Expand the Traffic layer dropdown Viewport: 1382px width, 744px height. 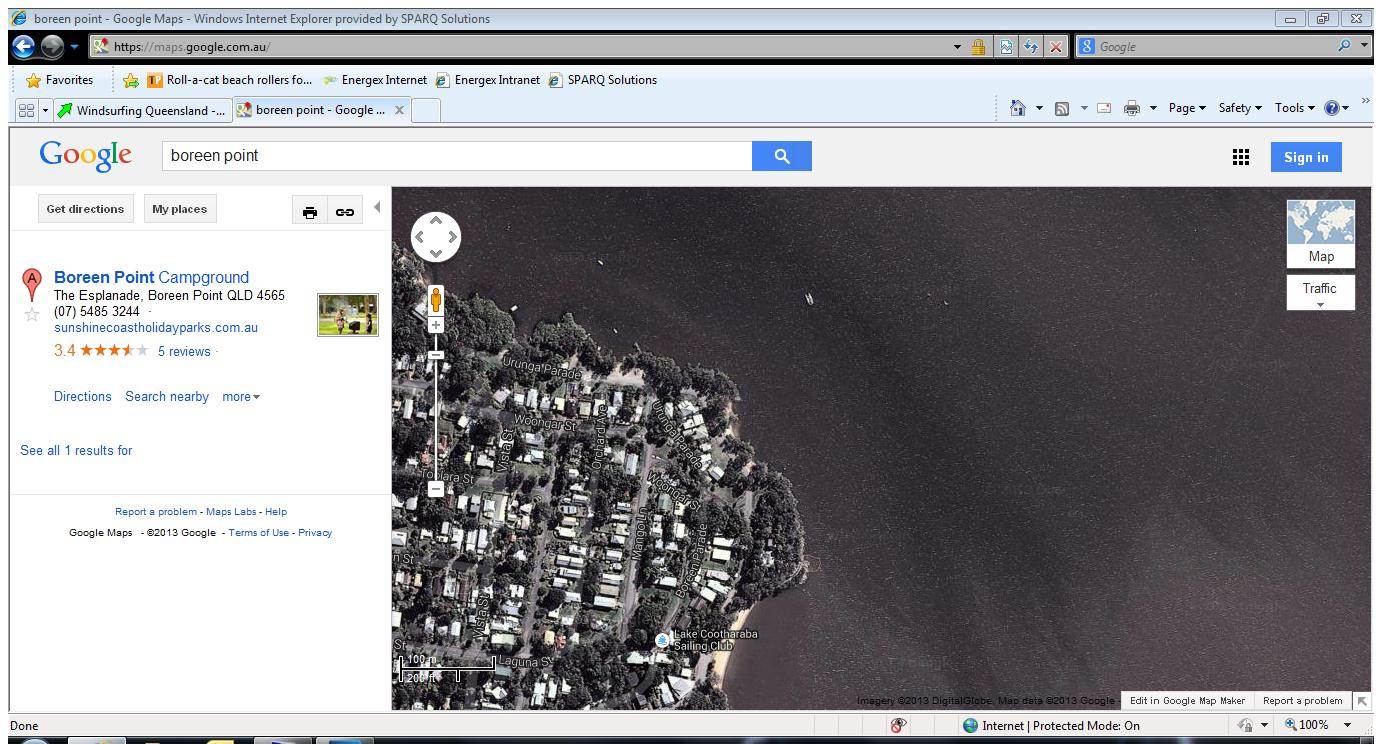[1320, 293]
